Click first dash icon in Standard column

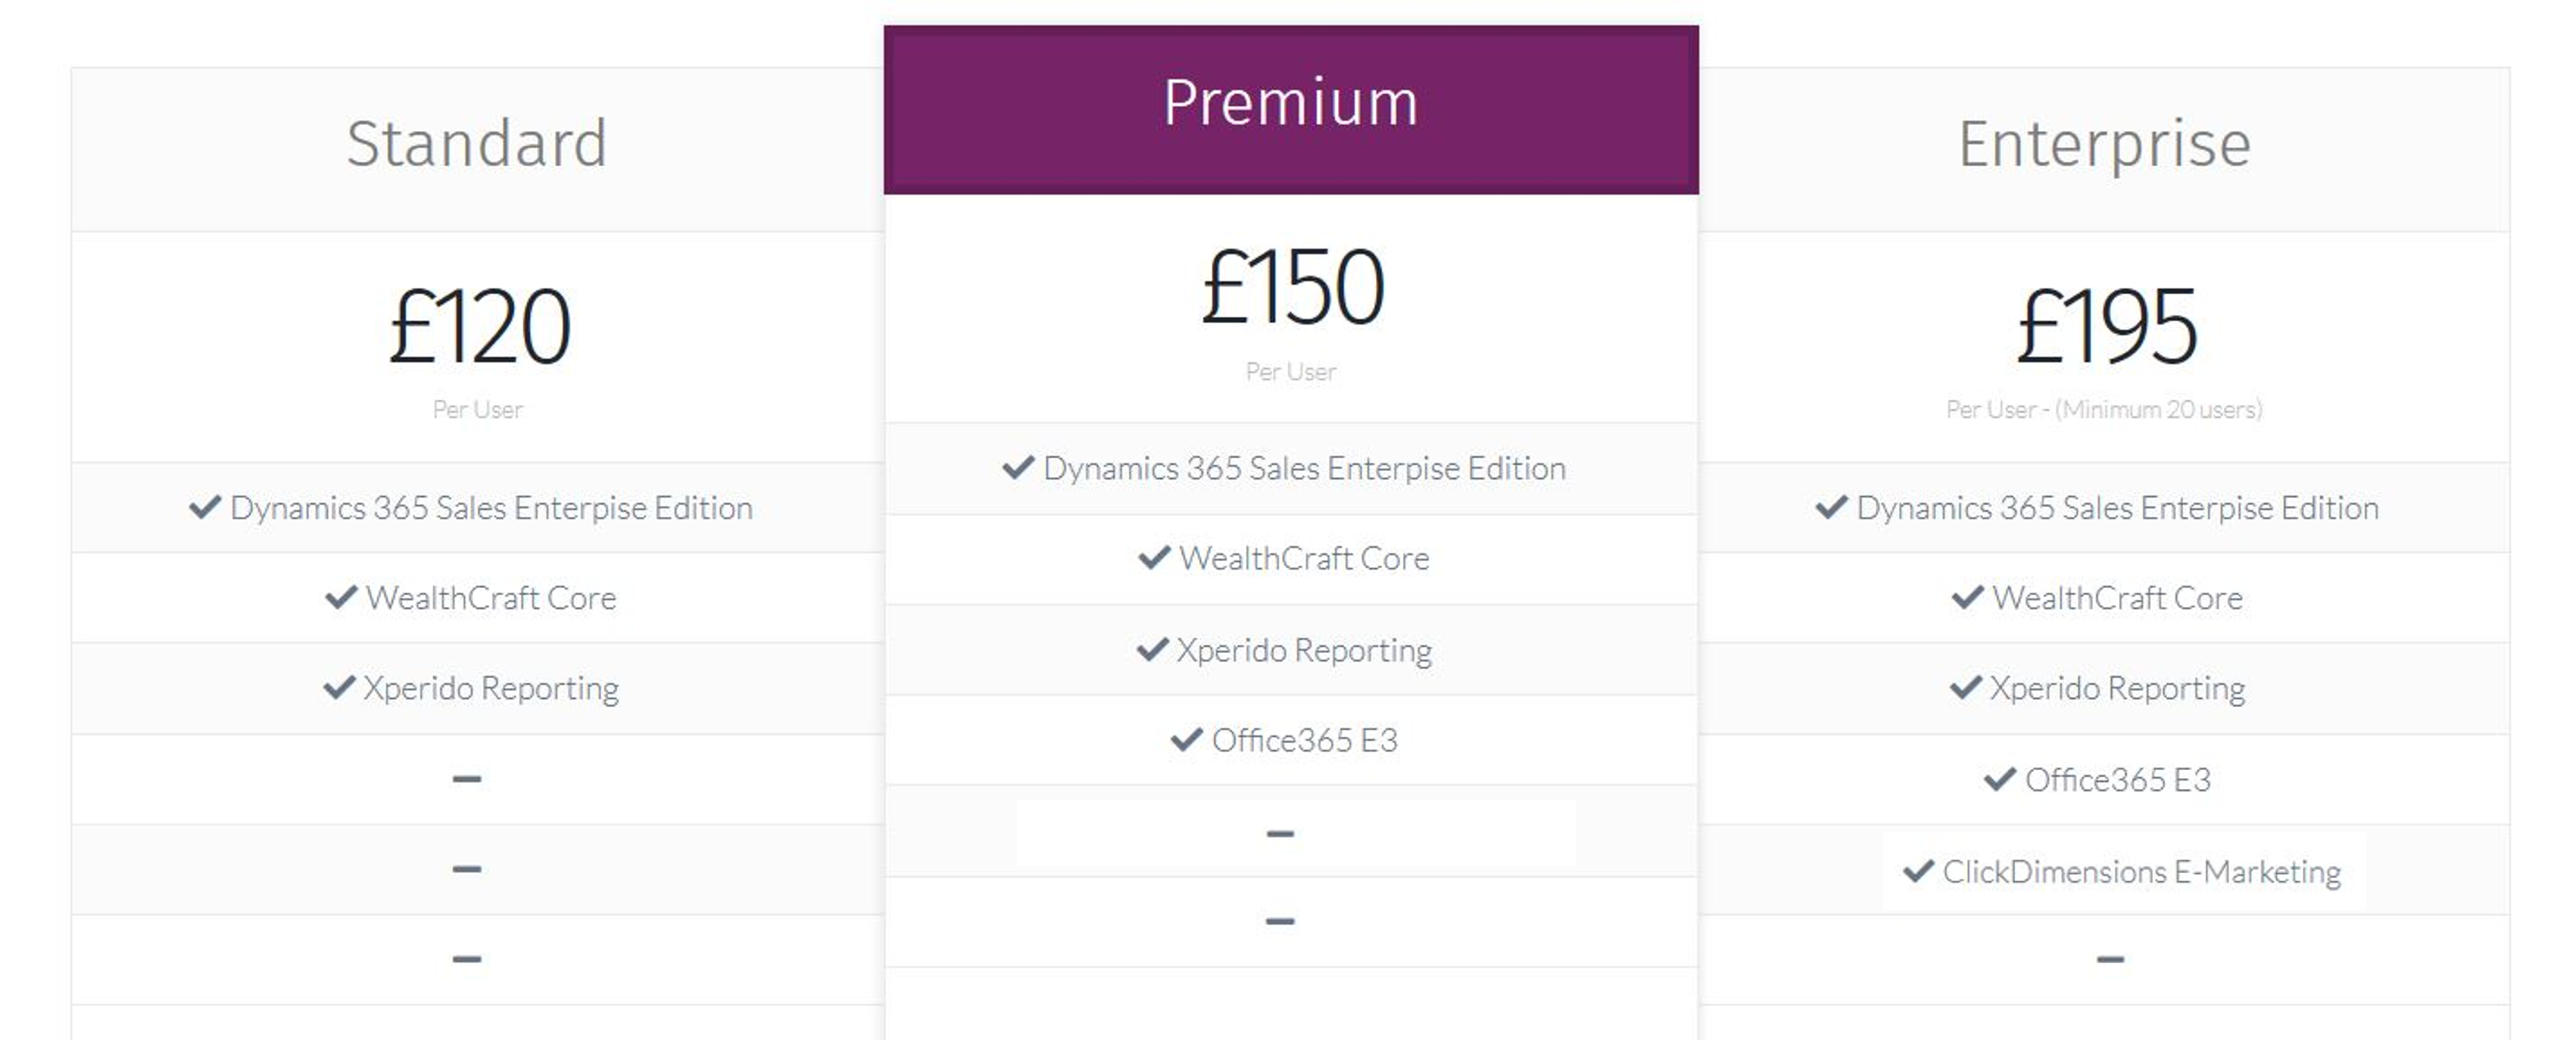[467, 779]
